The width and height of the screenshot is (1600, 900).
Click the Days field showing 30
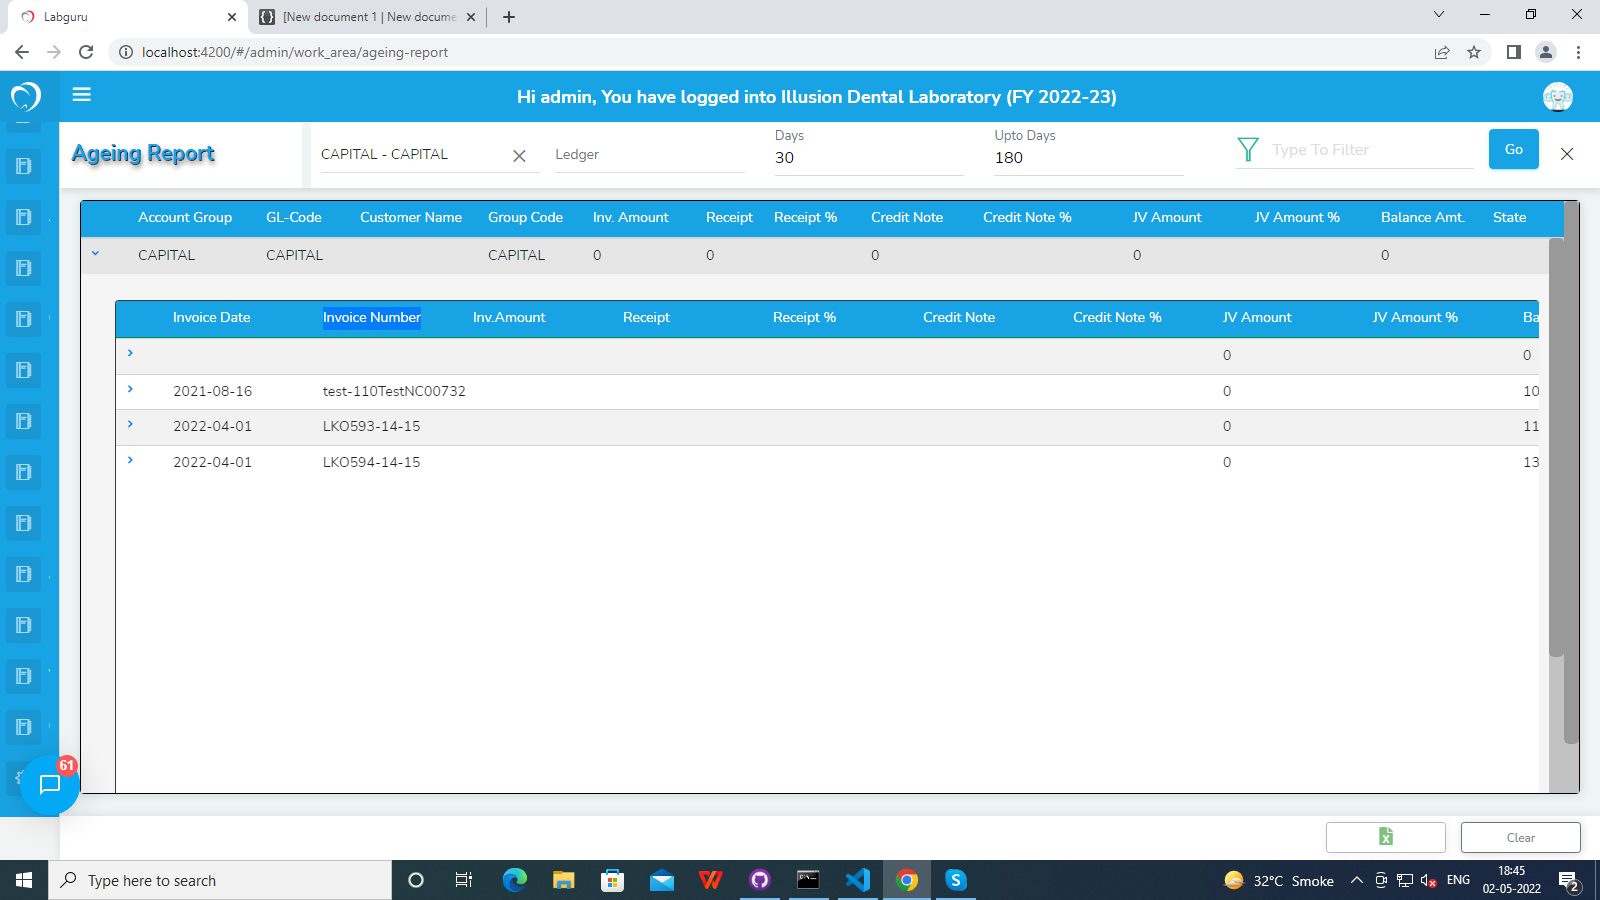pyautogui.click(x=868, y=158)
